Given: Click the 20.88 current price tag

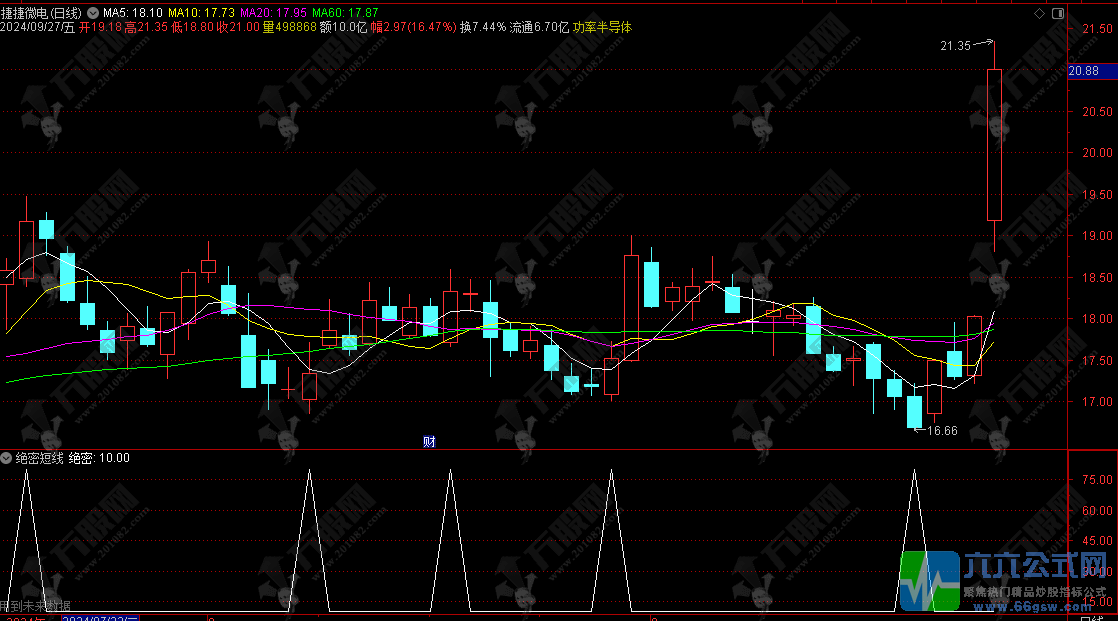Looking at the screenshot, I should coord(1084,71).
